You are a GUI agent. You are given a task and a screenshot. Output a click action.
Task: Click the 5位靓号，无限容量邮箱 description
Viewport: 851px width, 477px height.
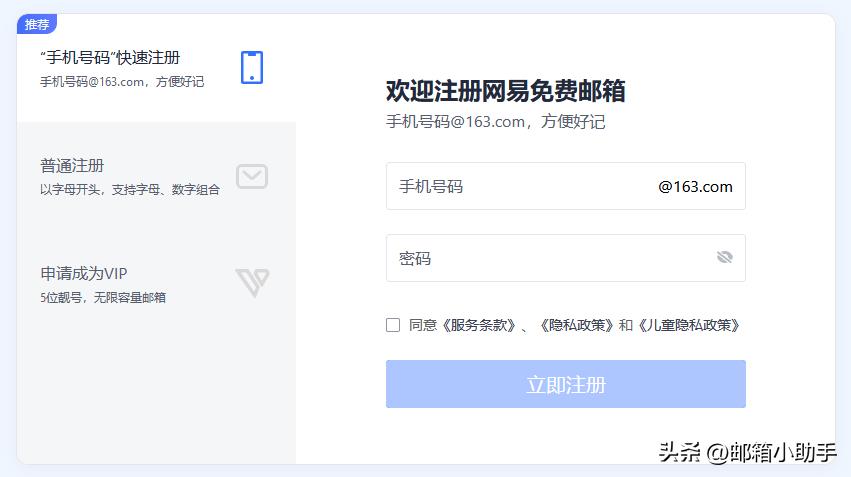(x=103, y=297)
